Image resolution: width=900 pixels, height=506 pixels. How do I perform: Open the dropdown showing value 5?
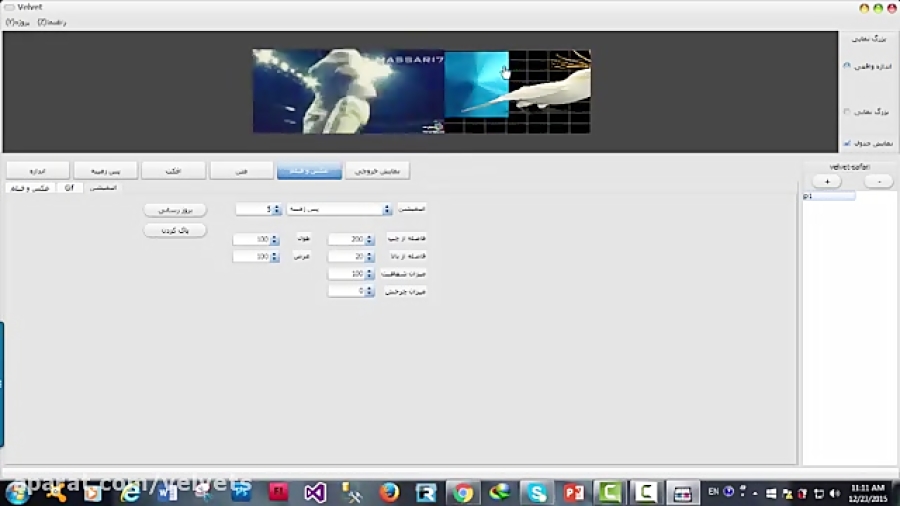[257, 209]
